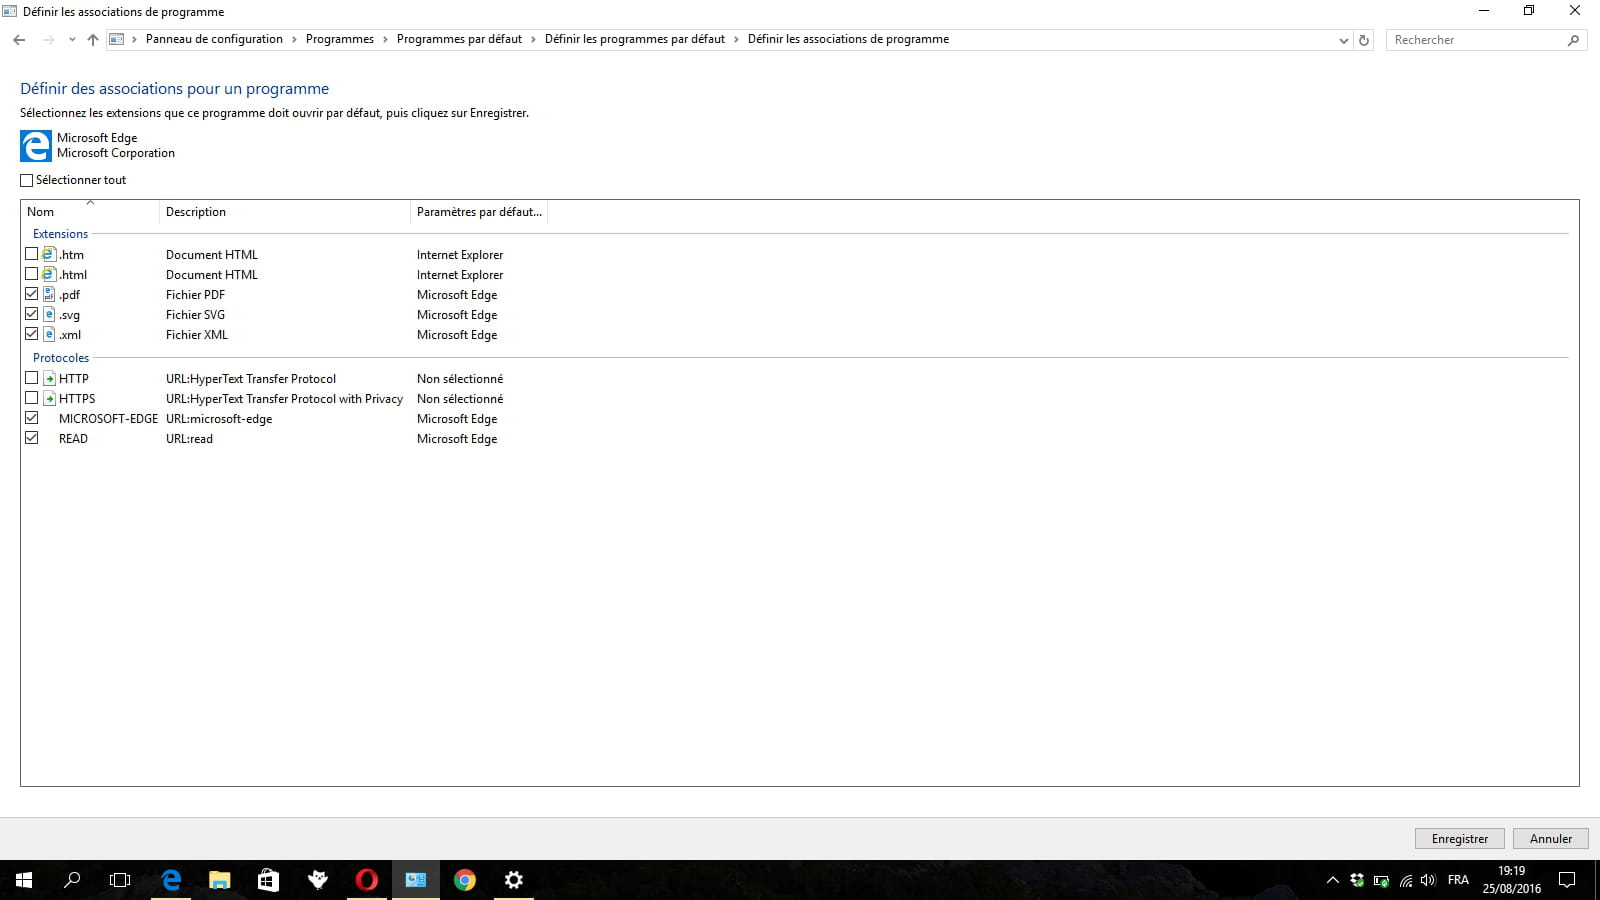The height and width of the screenshot is (900, 1600).
Task: Click the .html file type icon
Action: [49, 274]
